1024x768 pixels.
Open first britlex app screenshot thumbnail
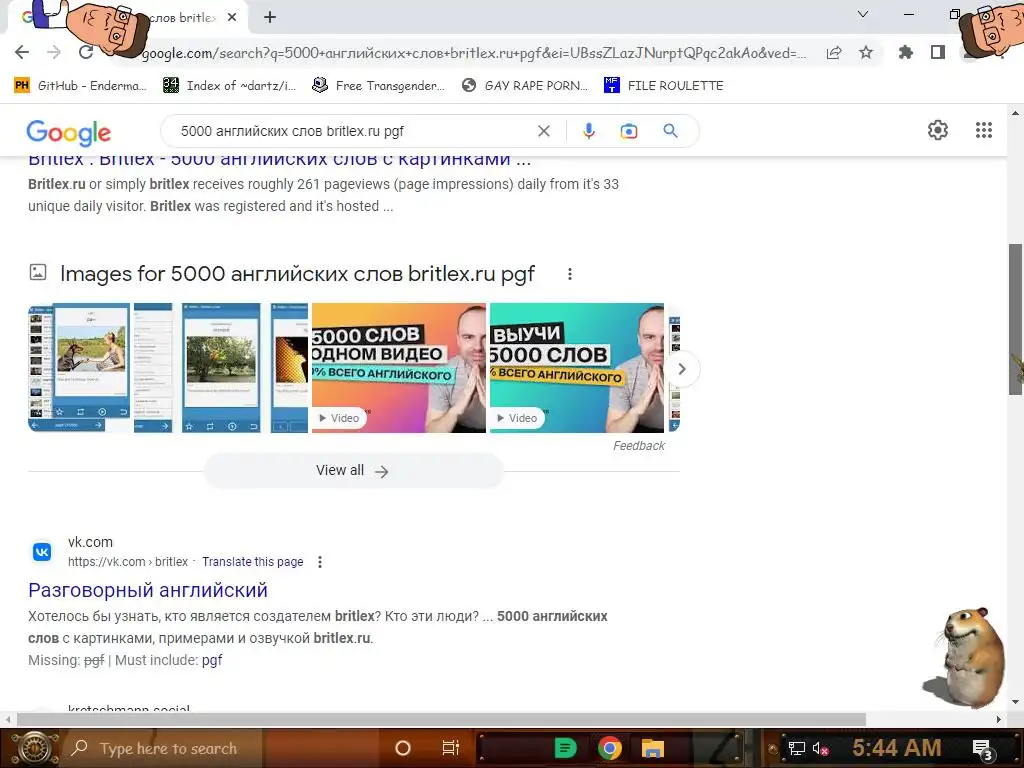79,367
